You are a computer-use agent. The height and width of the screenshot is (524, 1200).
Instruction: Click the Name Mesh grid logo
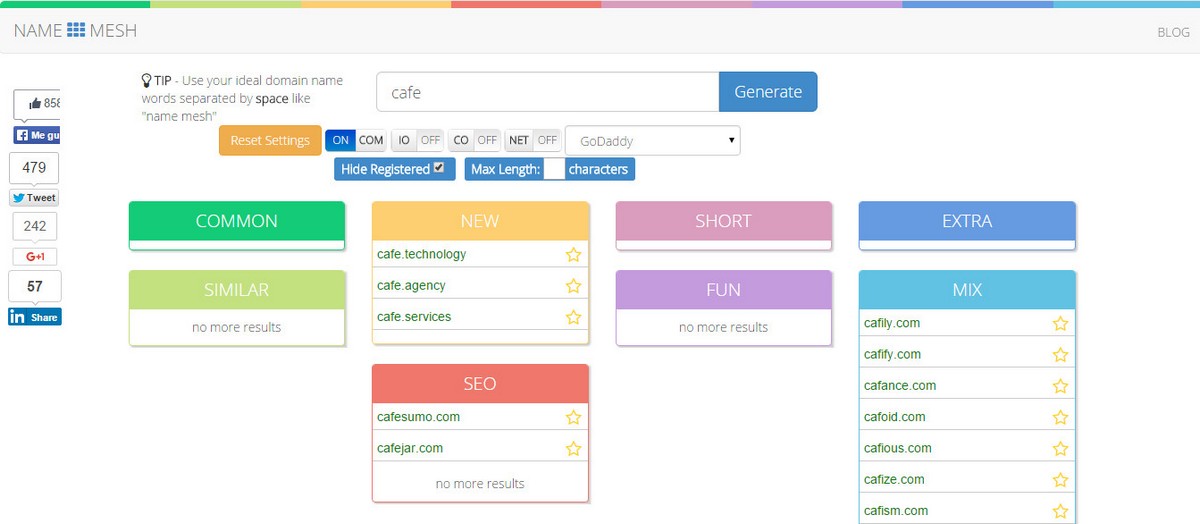(x=77, y=31)
